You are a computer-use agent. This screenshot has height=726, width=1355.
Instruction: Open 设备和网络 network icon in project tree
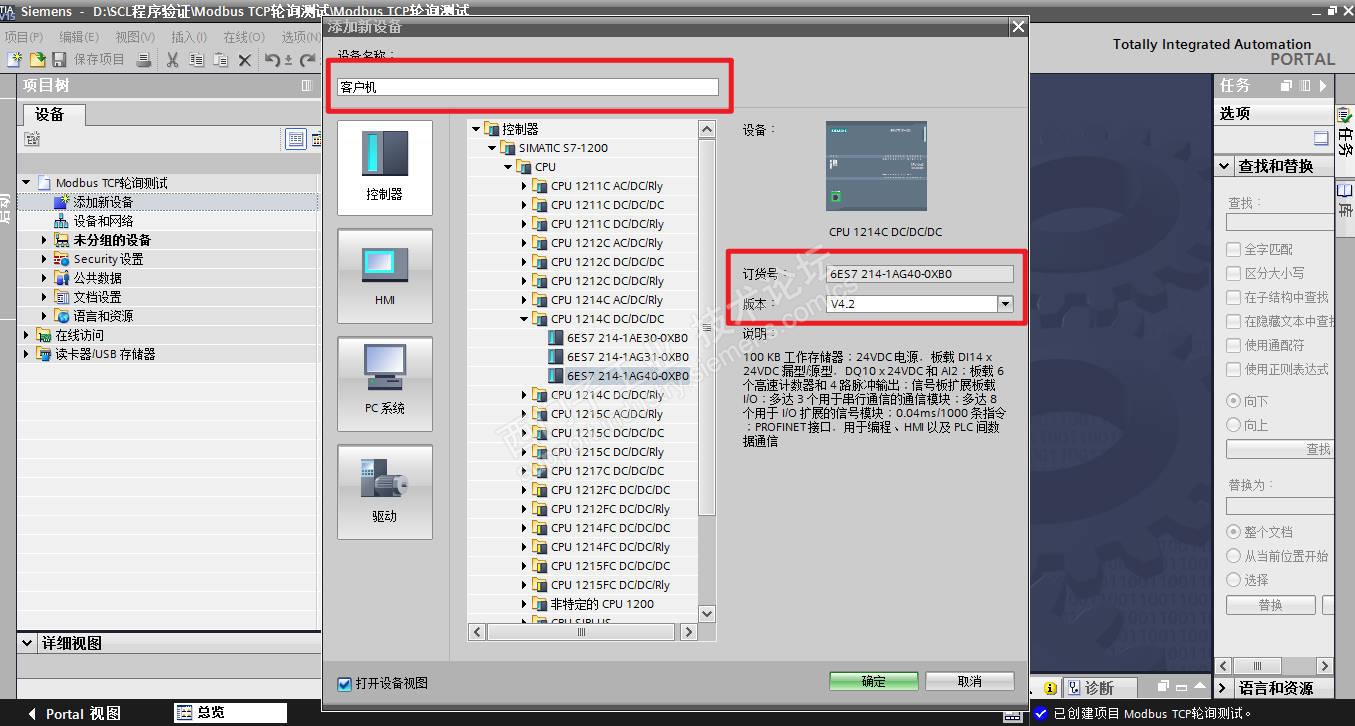62,221
